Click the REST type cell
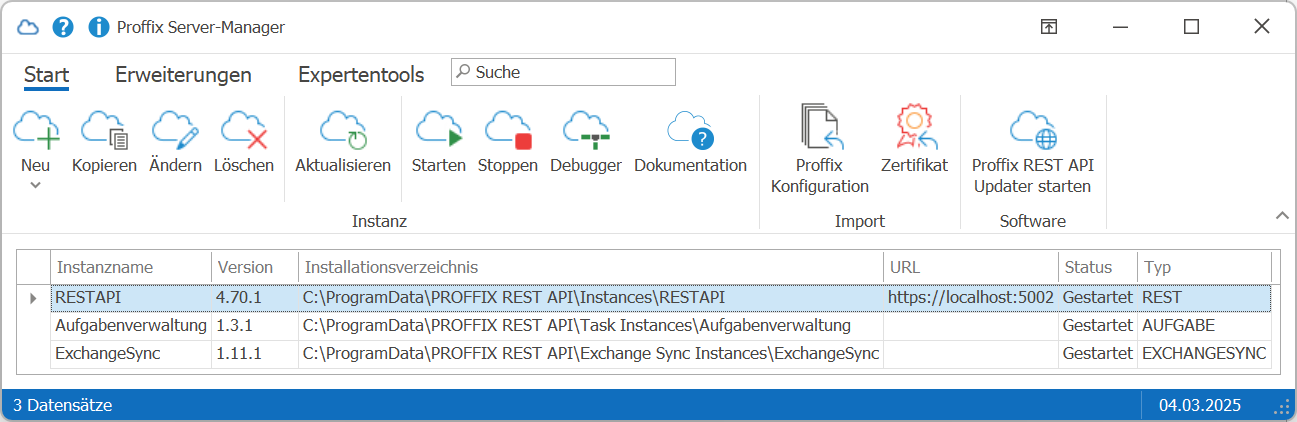Image resolution: width=1297 pixels, height=422 pixels. pyautogui.click(x=1204, y=297)
